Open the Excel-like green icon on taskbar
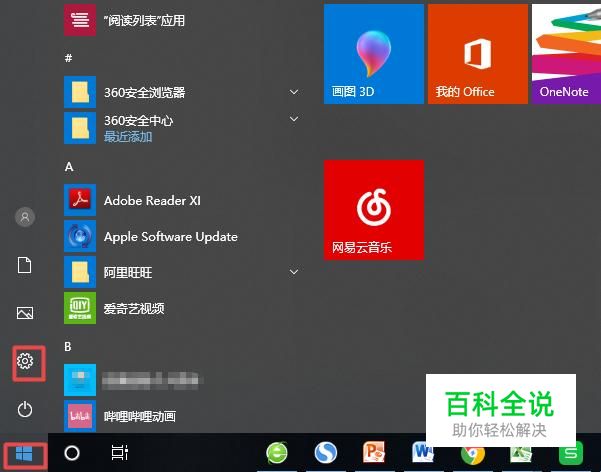Screen dimensions: 601x472 pos(521,456)
